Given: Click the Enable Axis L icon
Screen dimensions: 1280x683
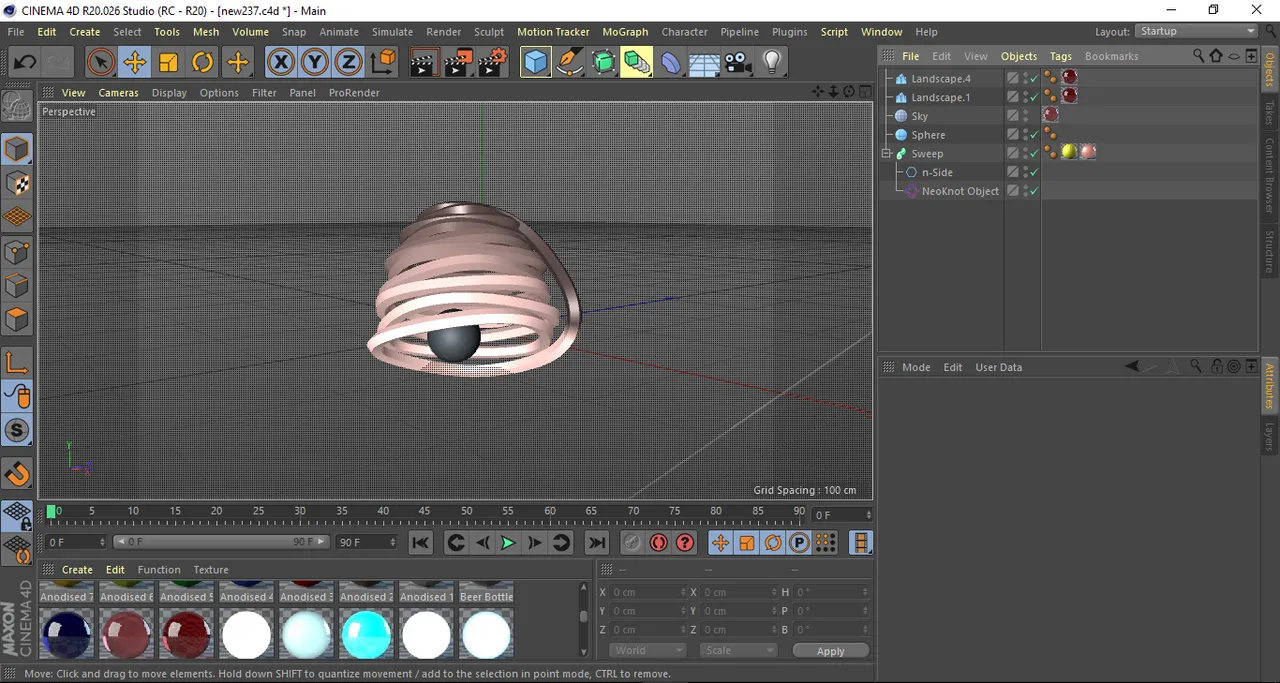Looking at the screenshot, I should pyautogui.click(x=17, y=363).
